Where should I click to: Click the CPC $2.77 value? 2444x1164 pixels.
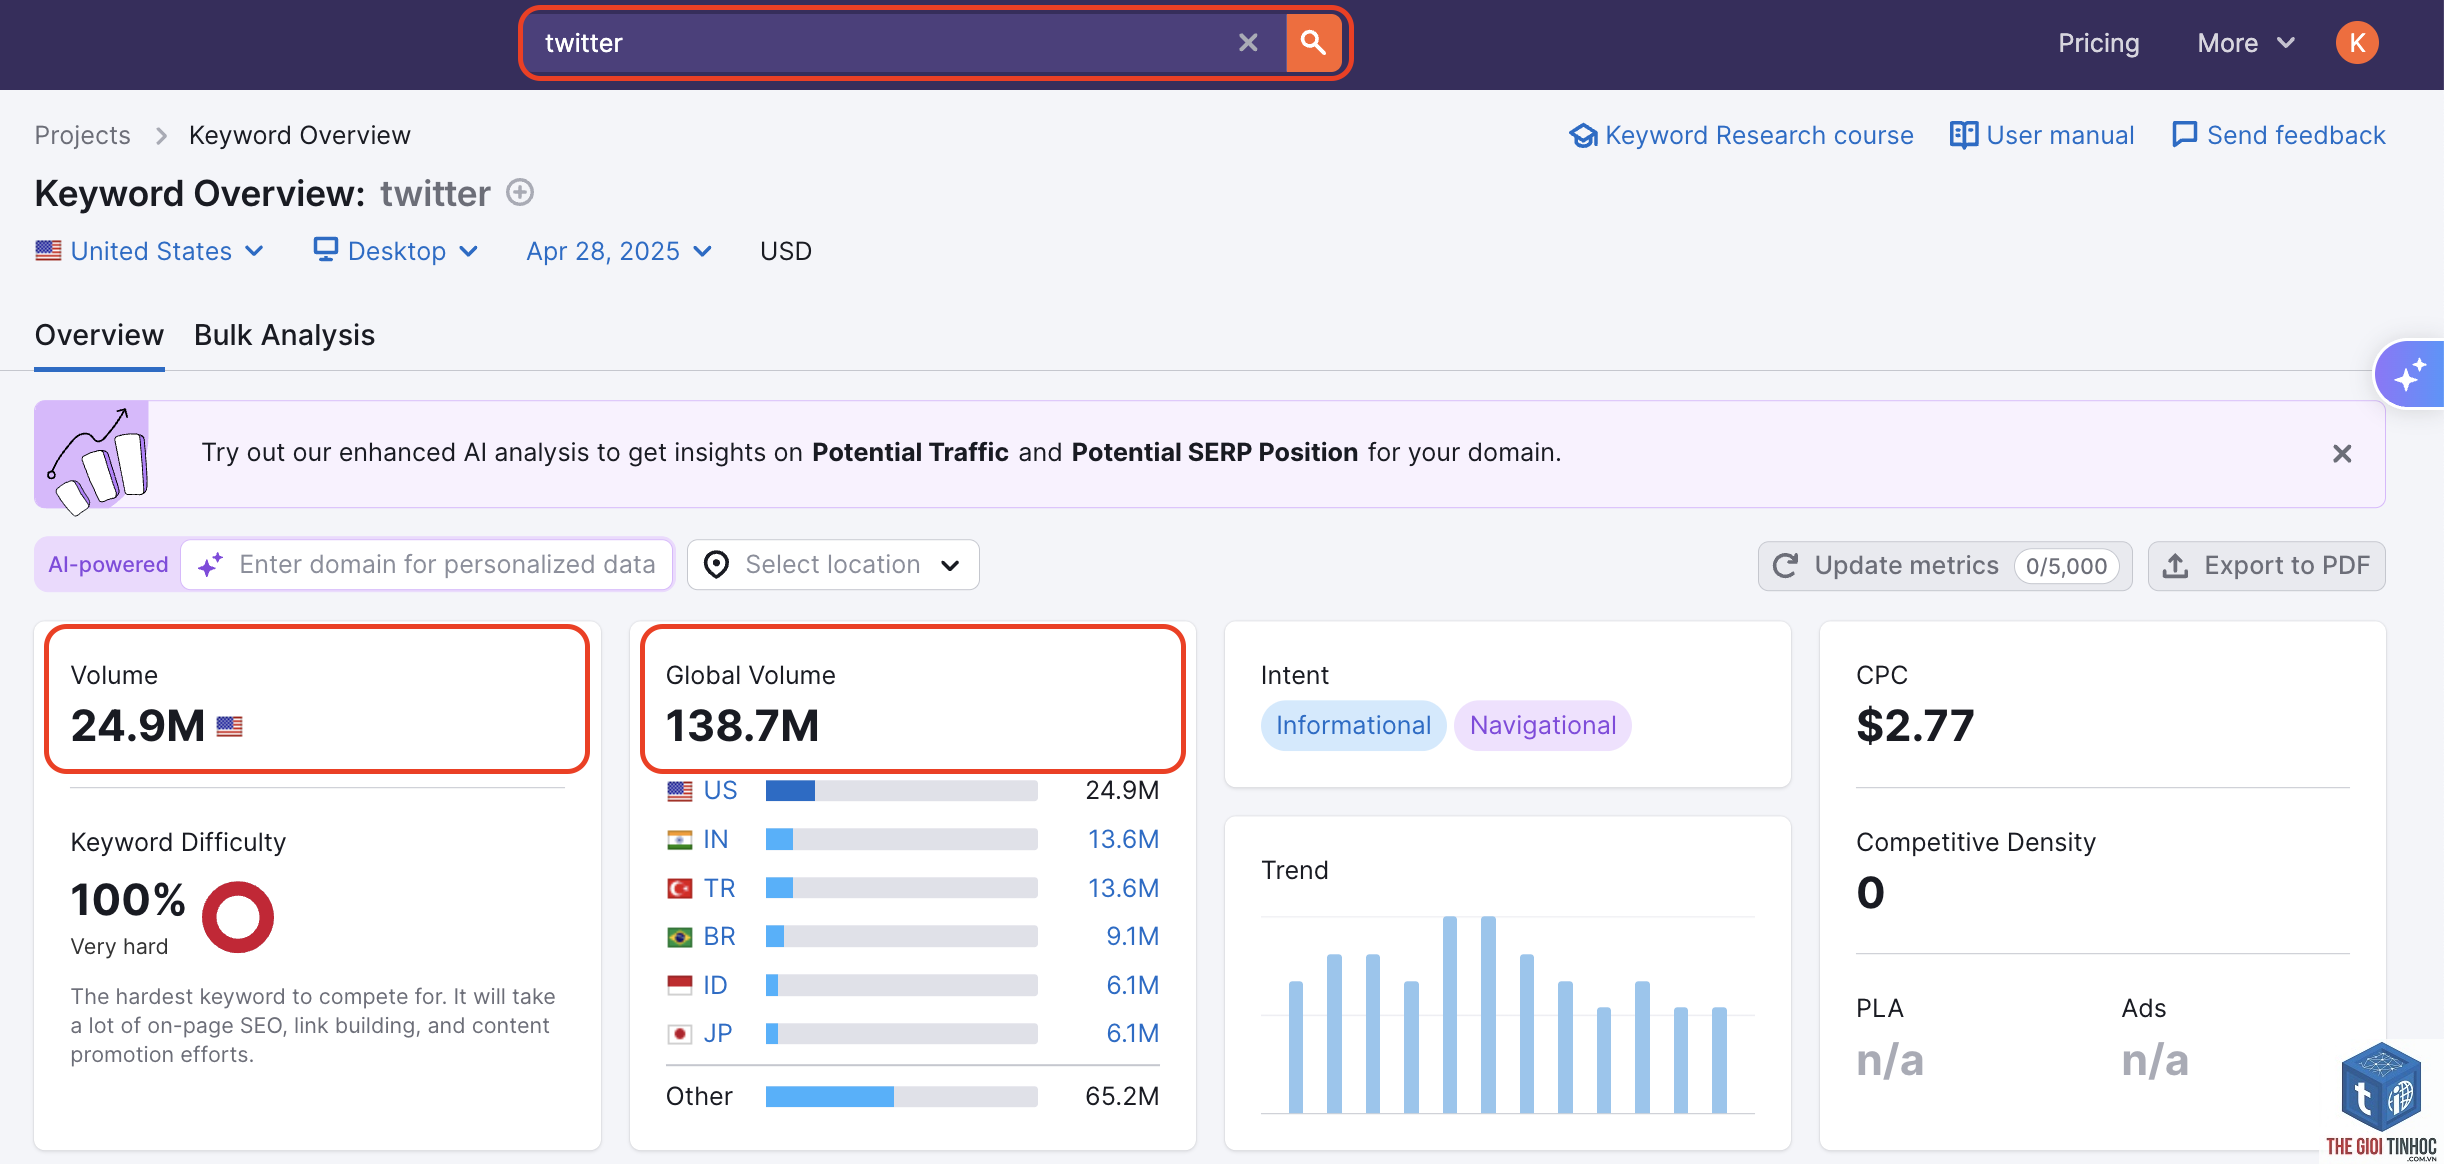(x=1915, y=726)
